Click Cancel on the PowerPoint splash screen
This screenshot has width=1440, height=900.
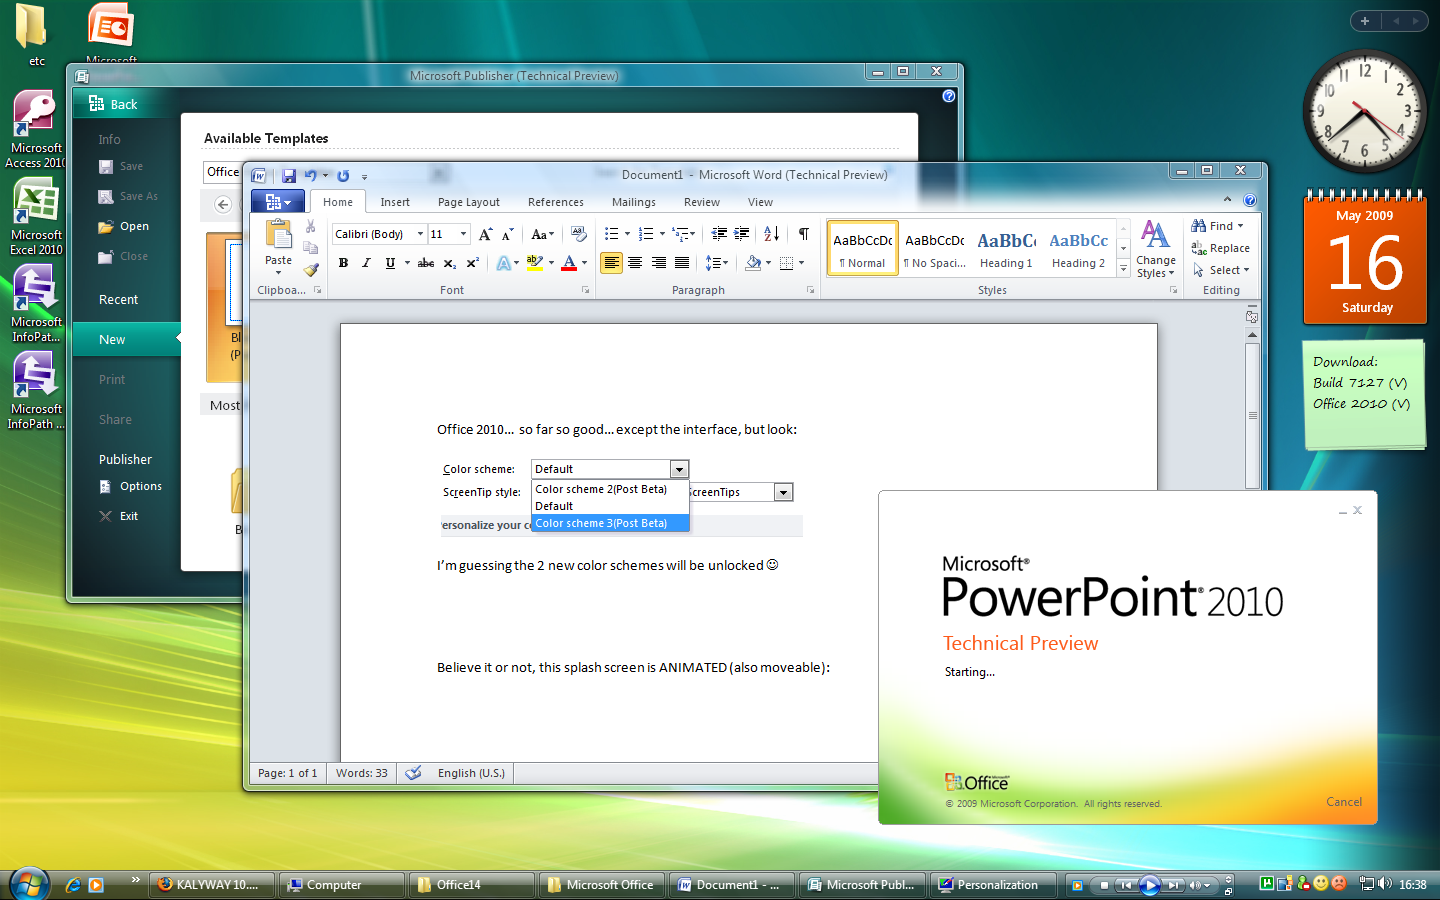point(1344,802)
